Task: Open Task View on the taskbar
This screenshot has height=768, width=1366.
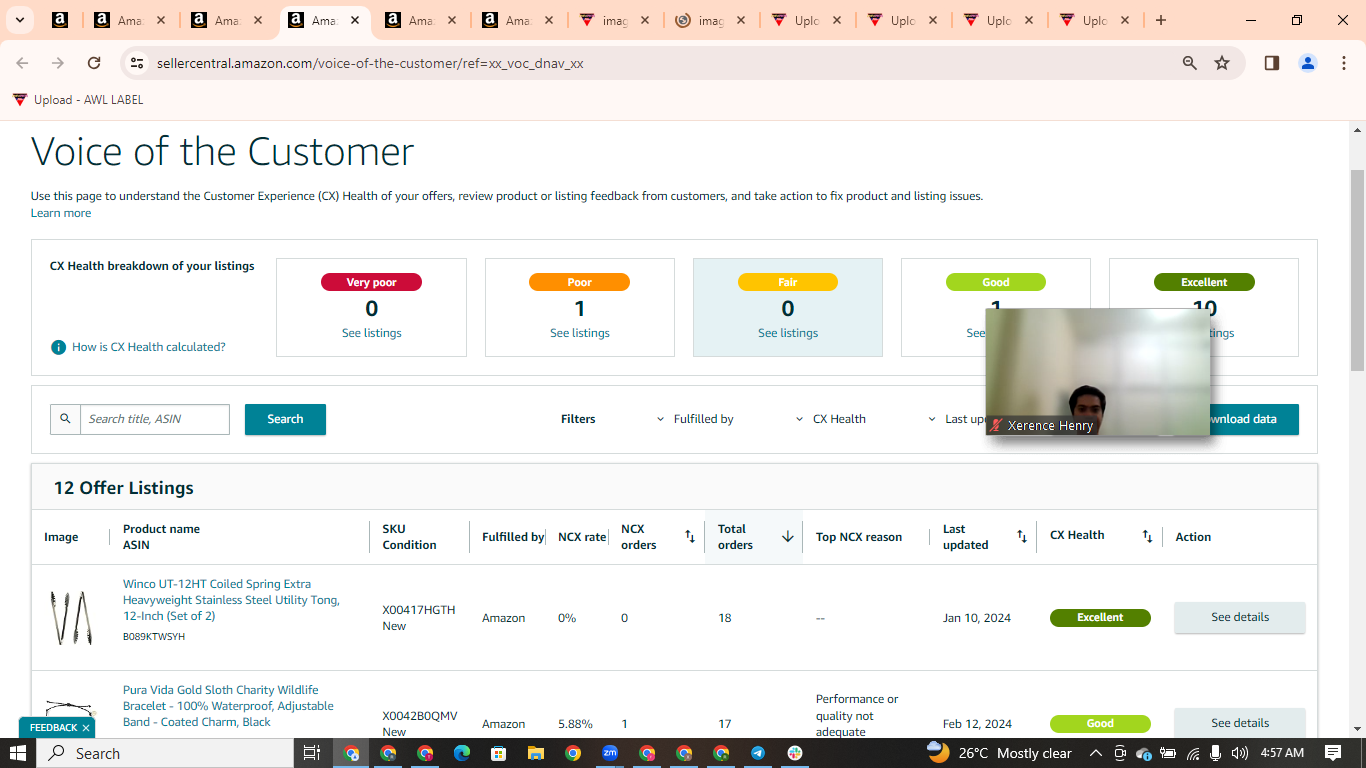Action: (311, 753)
